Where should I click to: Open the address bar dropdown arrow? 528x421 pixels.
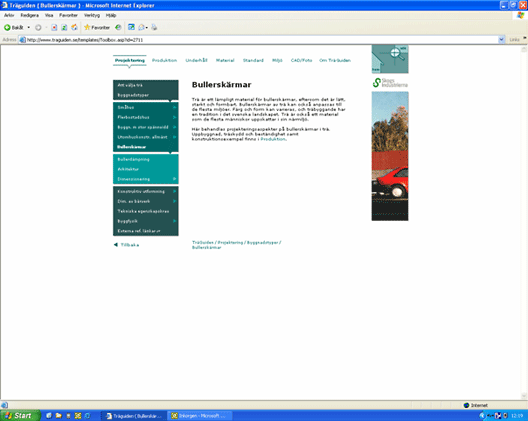[x=501, y=40]
